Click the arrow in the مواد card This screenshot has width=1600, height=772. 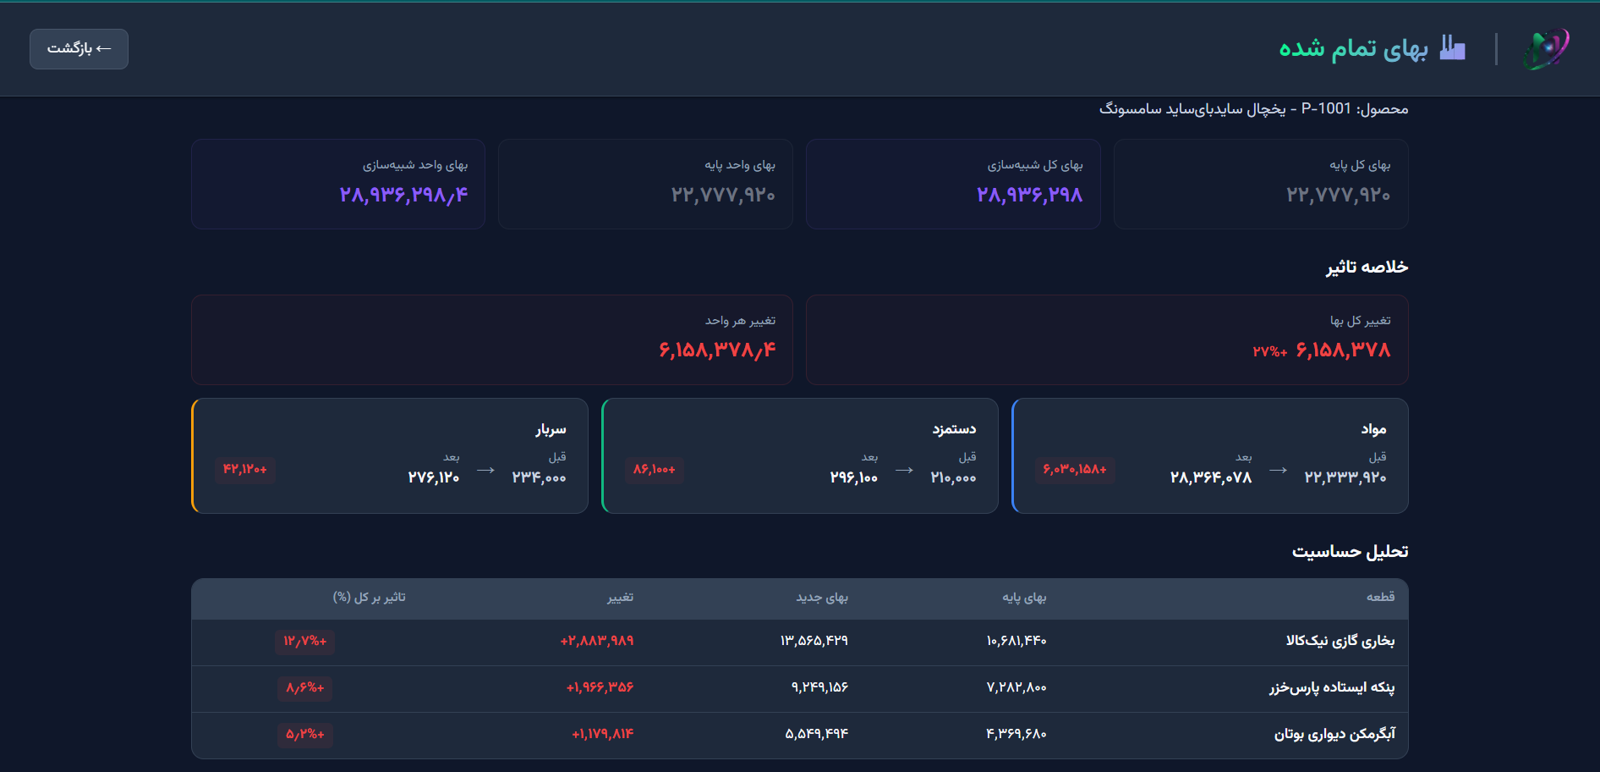point(1278,470)
